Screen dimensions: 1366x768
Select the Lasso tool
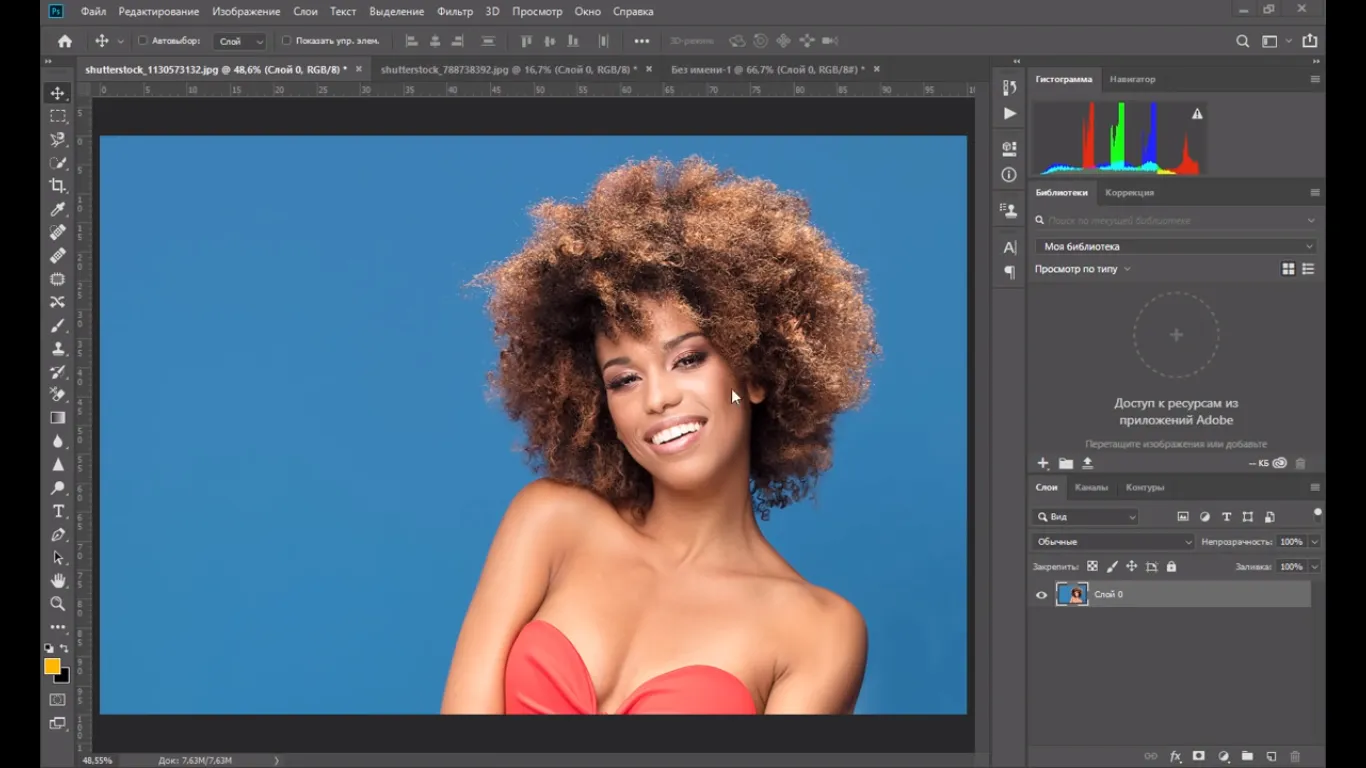pos(58,139)
